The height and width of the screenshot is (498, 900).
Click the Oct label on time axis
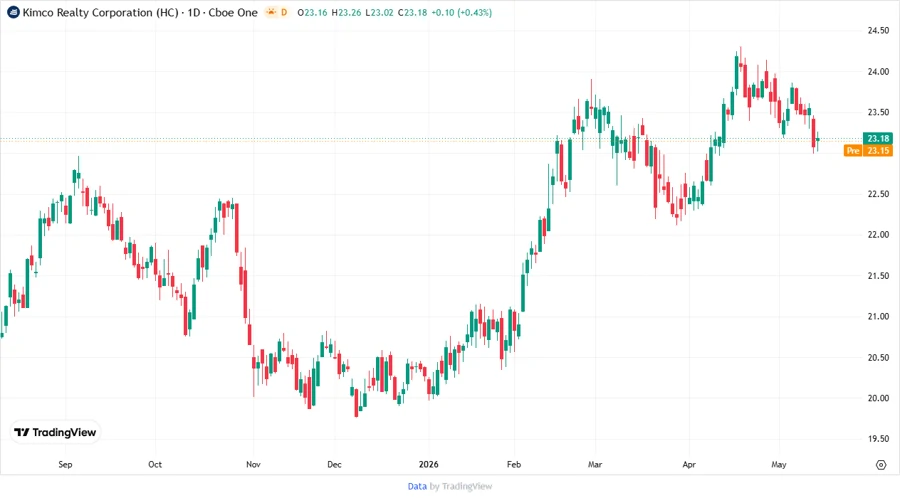coord(155,464)
